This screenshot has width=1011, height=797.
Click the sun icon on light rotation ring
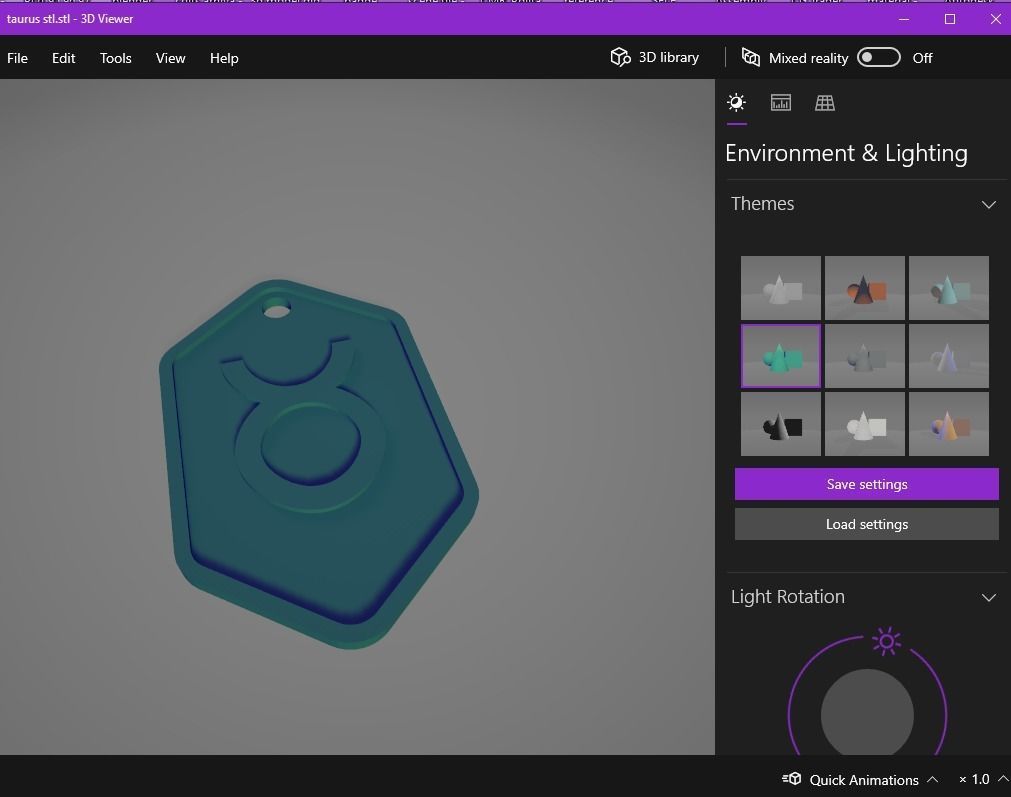pos(887,641)
